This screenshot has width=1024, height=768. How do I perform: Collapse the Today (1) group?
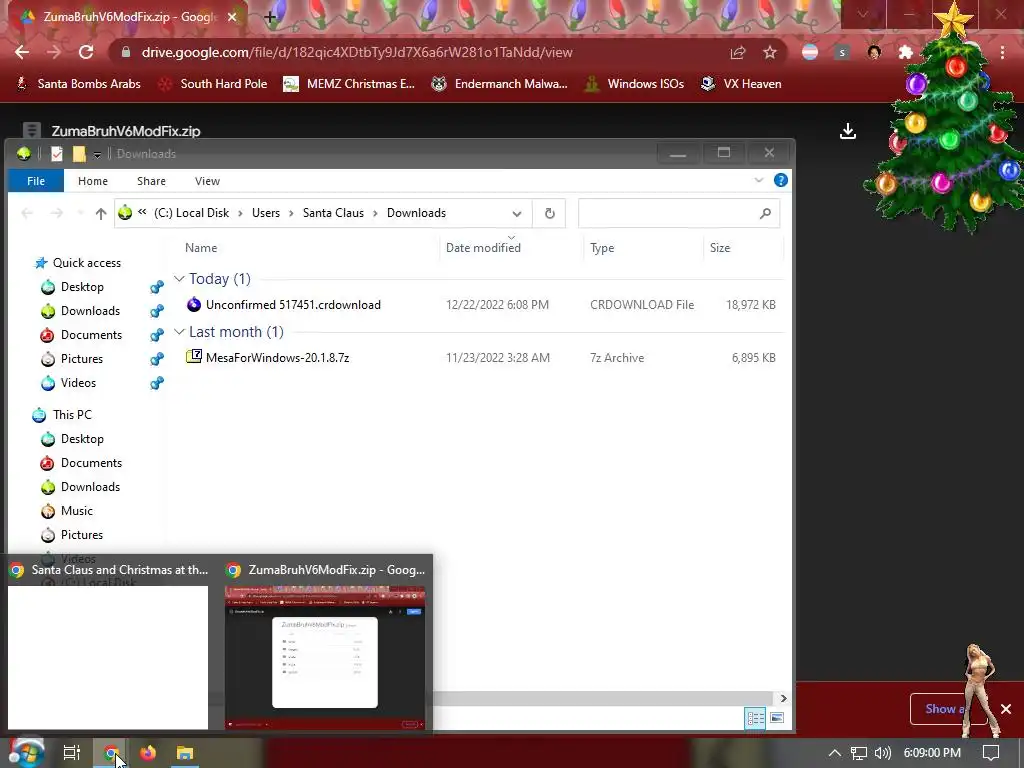(179, 278)
